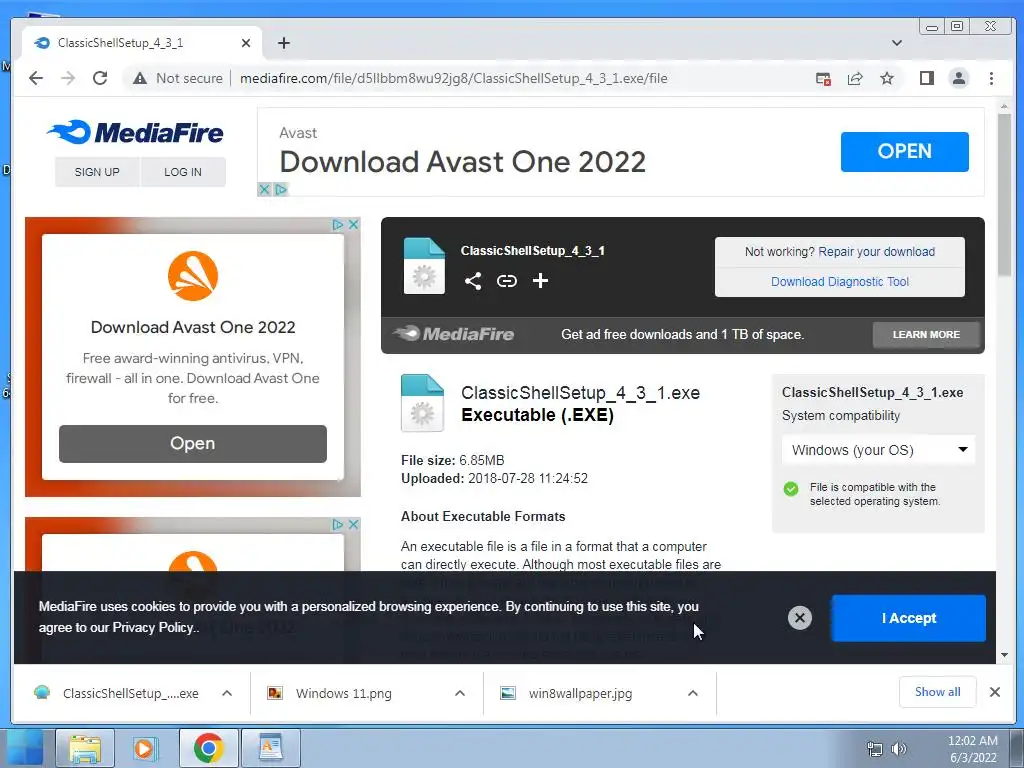The height and width of the screenshot is (768, 1024).
Task: Click the MediaFire logo
Action: click(x=135, y=133)
